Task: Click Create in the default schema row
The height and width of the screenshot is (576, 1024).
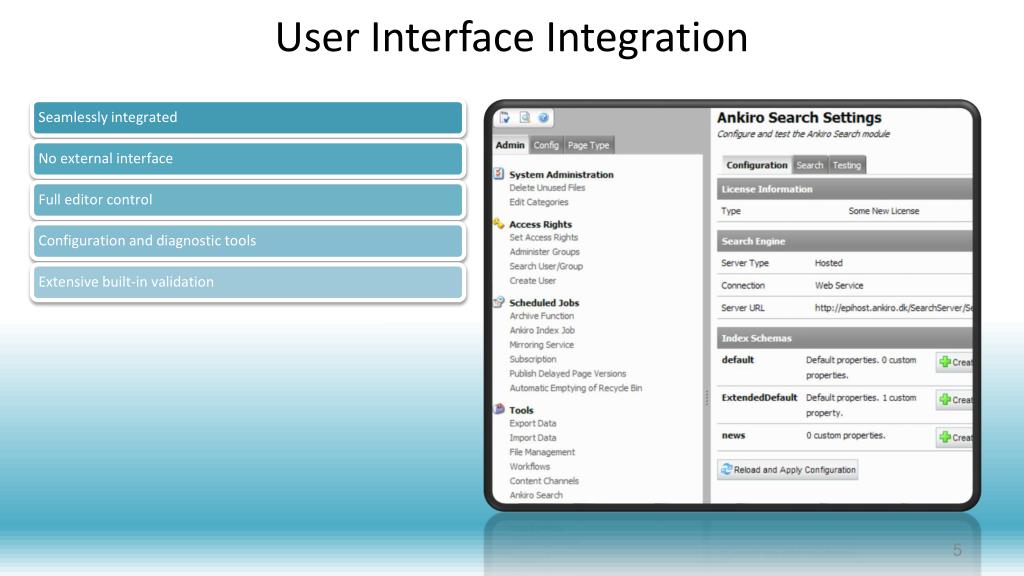Action: [x=954, y=362]
